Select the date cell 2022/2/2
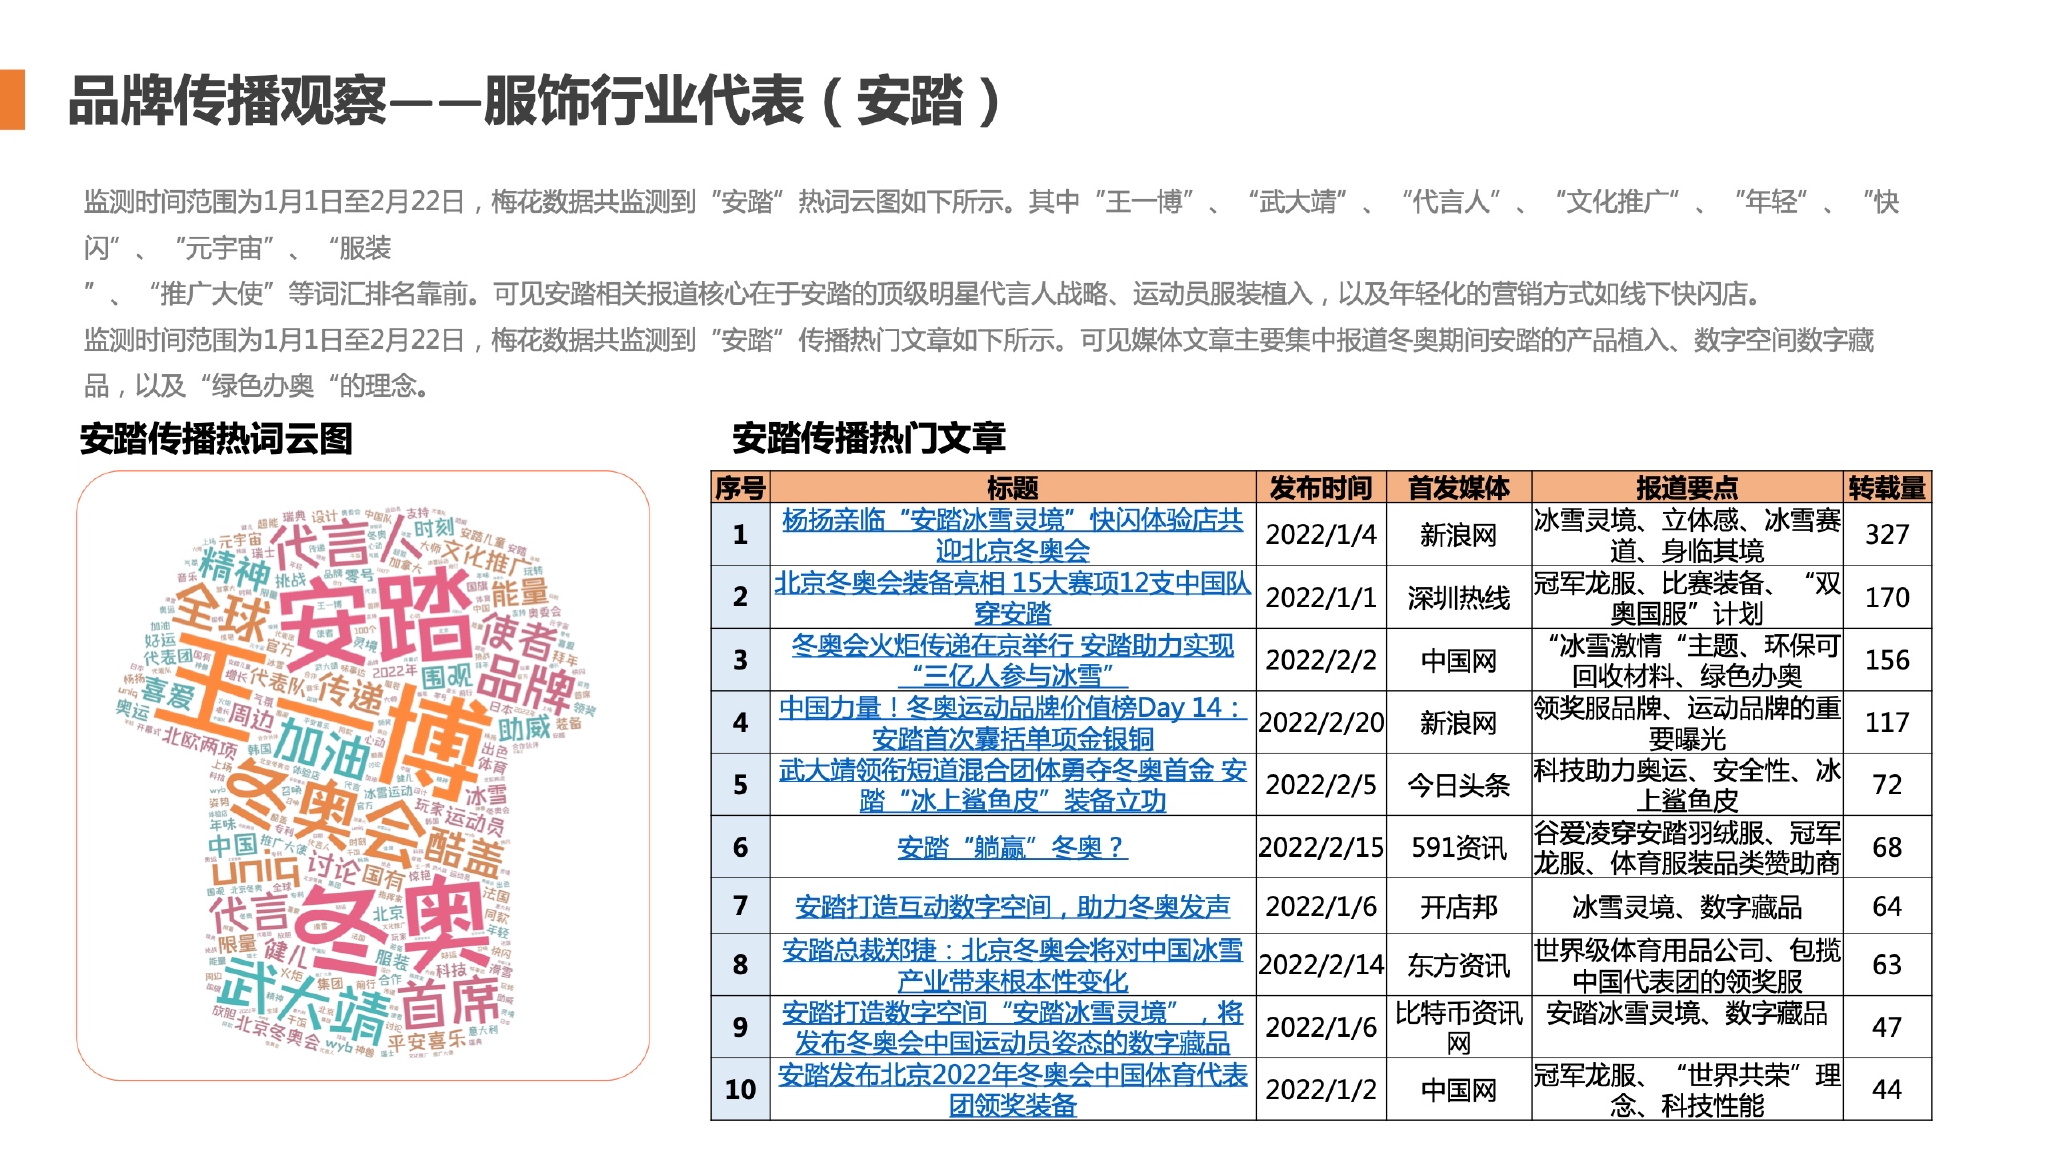2048x1152 pixels. (x=1321, y=660)
